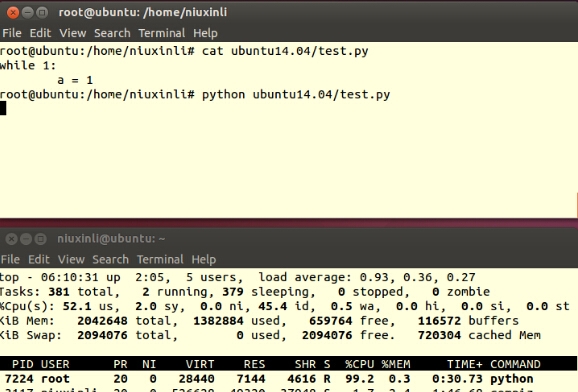Click the %CPU column header
Viewport: 578px width, 392px height.
tap(359, 364)
